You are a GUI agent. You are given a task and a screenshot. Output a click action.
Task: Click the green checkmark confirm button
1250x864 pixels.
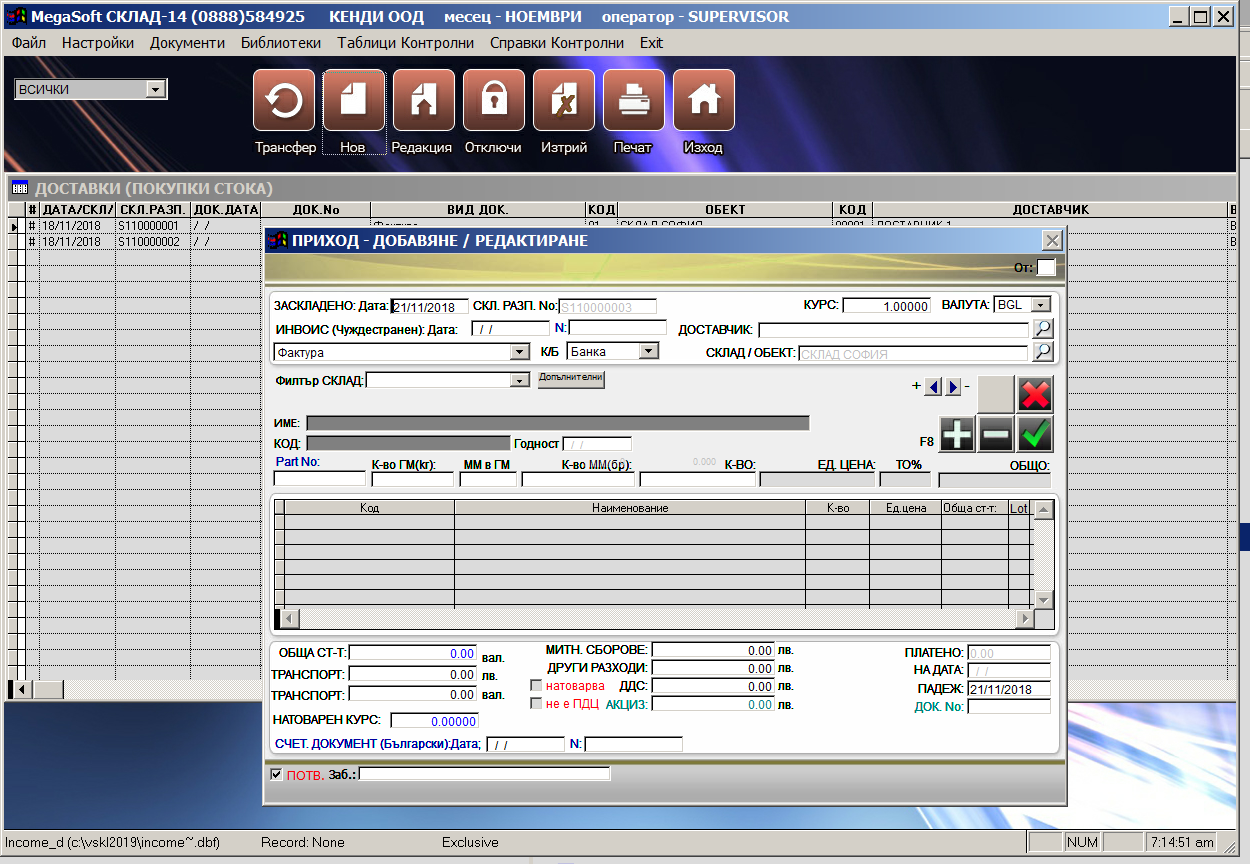click(x=1035, y=434)
